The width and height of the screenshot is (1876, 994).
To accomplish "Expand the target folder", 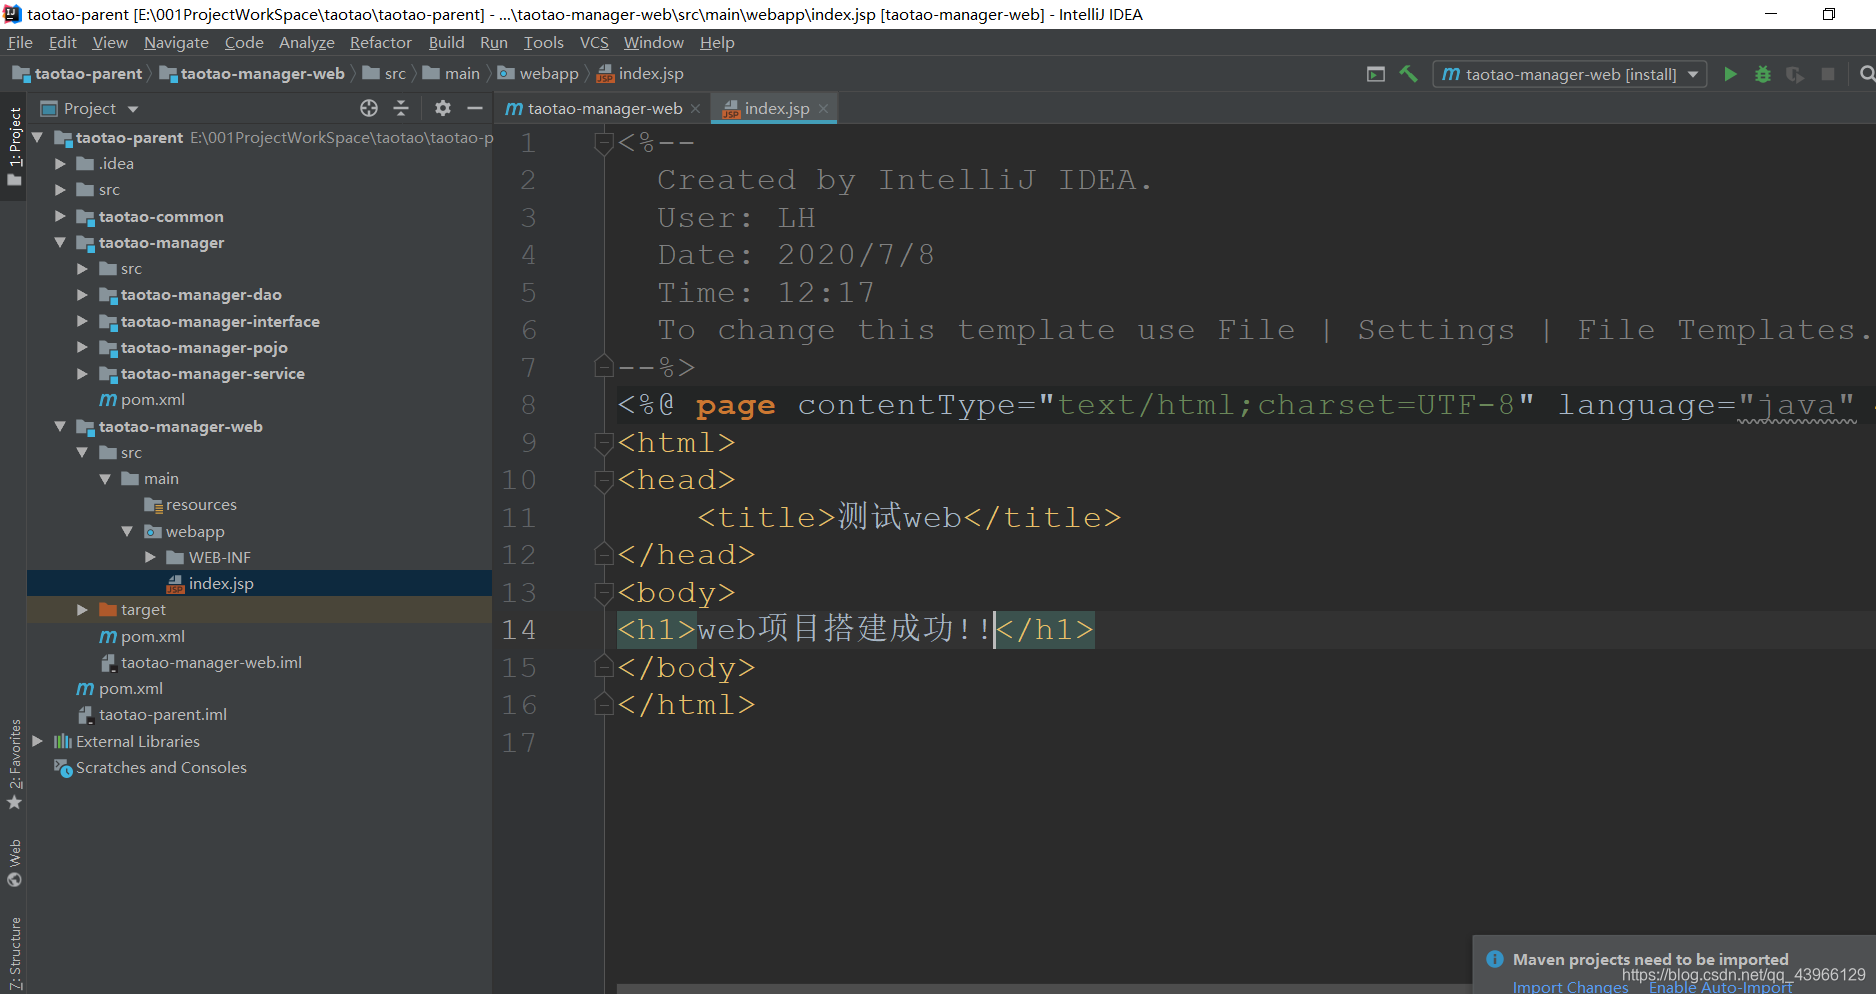I will 82,609.
